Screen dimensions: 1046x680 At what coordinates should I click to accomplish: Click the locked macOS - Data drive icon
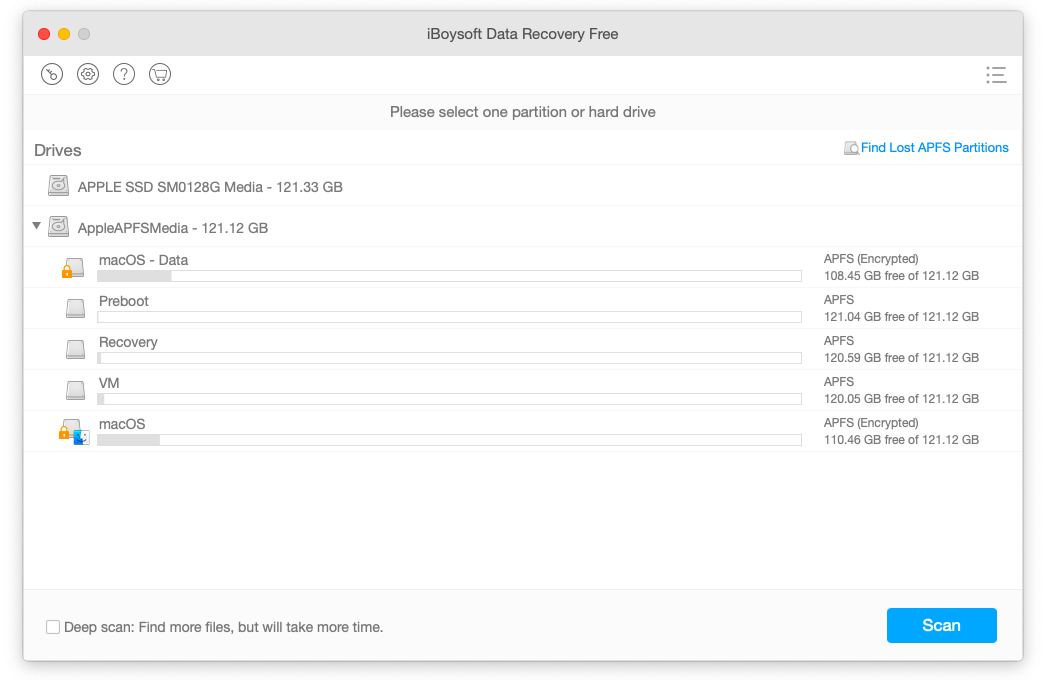tap(73, 268)
